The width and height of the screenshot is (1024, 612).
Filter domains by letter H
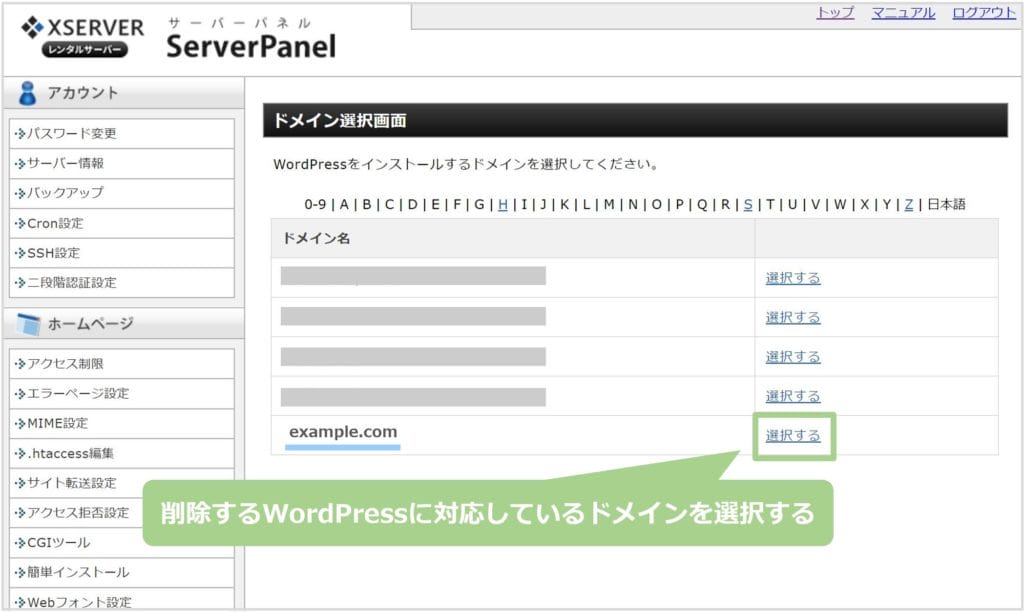pyautogui.click(x=503, y=204)
